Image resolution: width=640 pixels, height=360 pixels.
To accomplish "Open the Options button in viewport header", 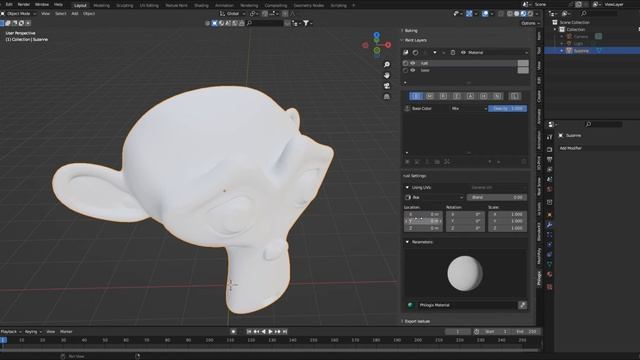I will coord(530,23).
